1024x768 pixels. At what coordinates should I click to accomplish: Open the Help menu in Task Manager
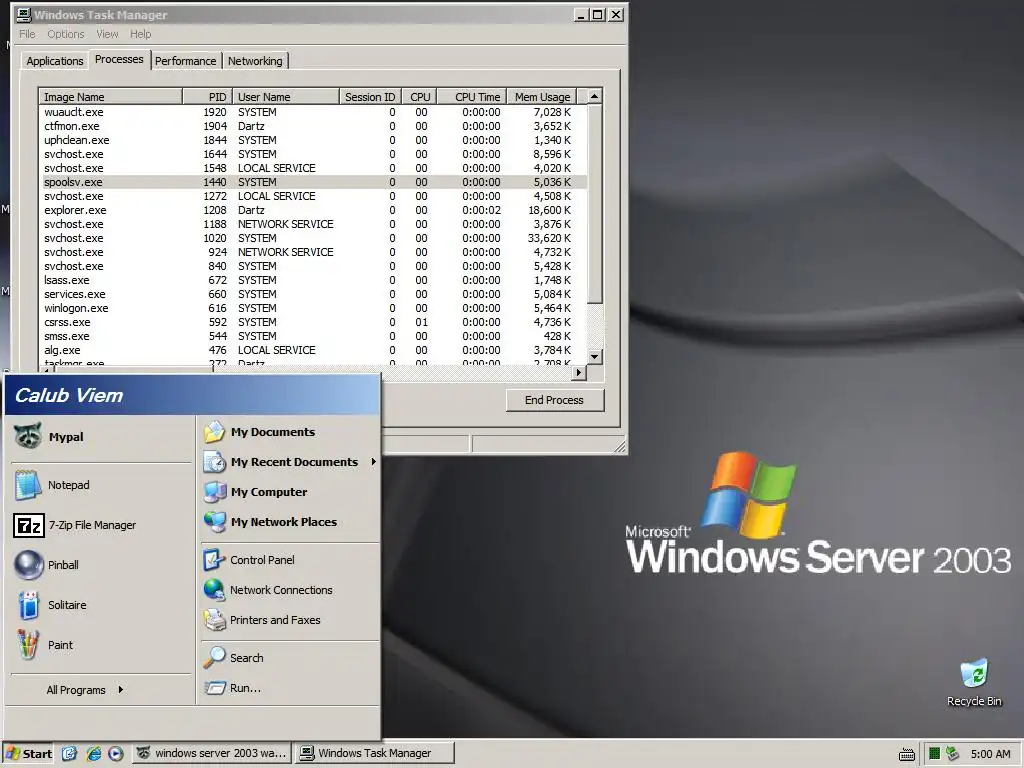tap(140, 34)
